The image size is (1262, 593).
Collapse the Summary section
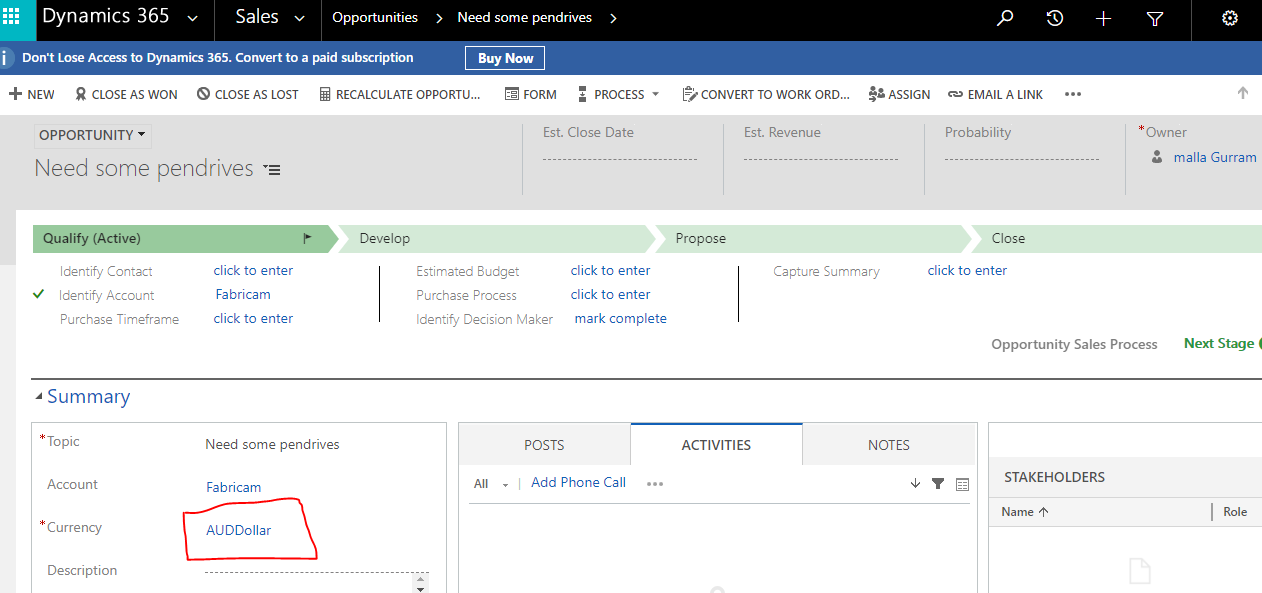coord(39,397)
